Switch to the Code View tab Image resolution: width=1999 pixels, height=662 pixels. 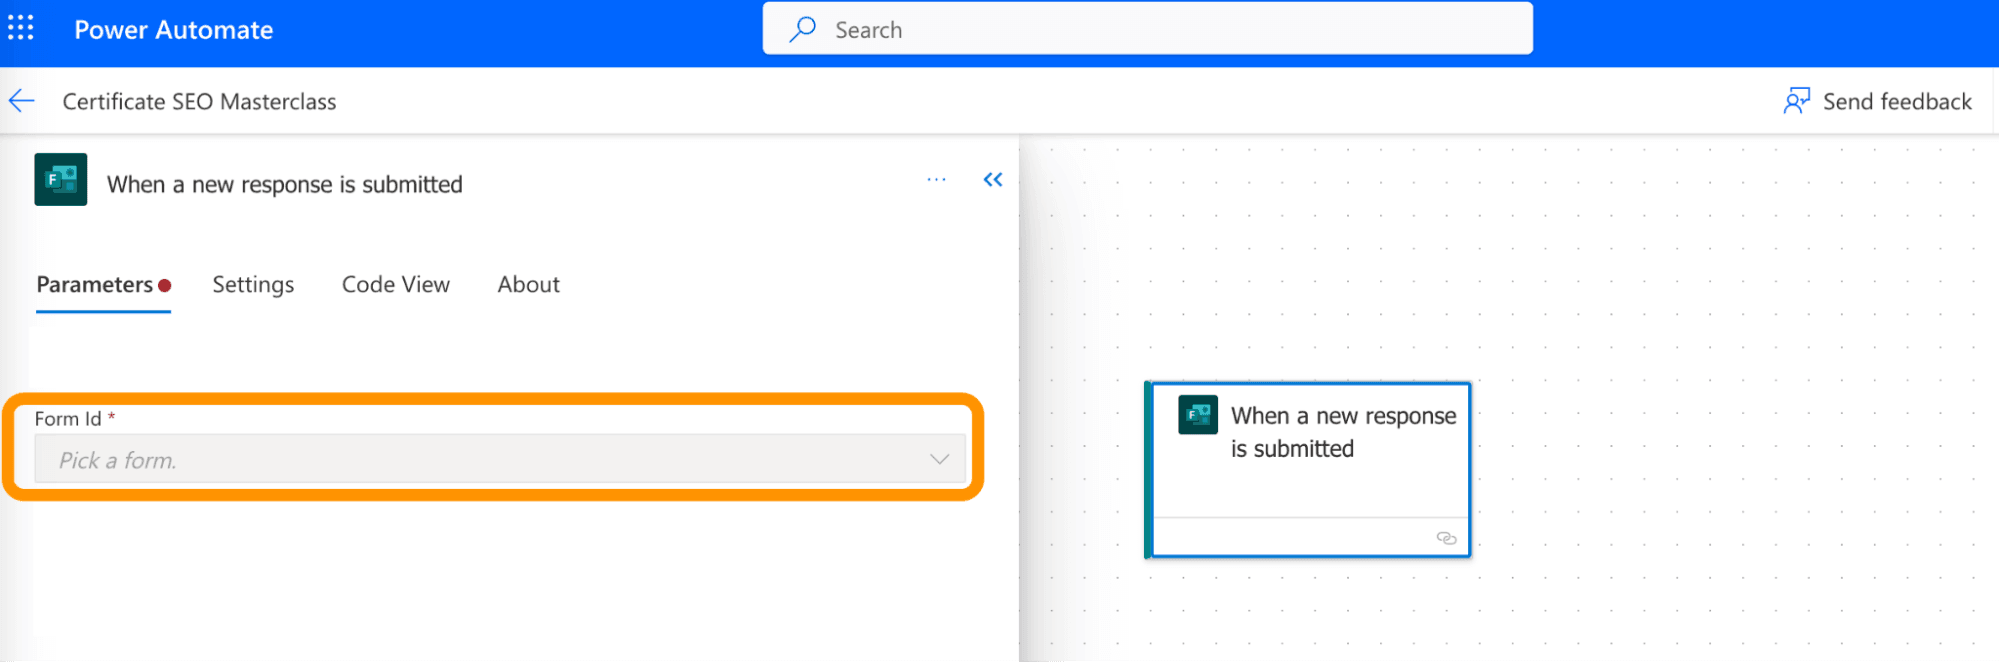point(396,285)
